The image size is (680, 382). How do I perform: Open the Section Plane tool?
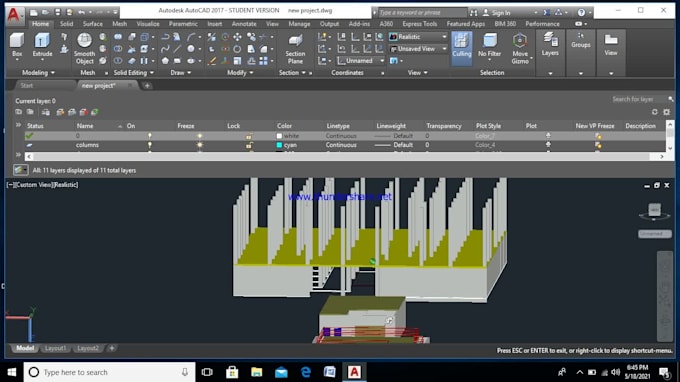click(x=295, y=49)
